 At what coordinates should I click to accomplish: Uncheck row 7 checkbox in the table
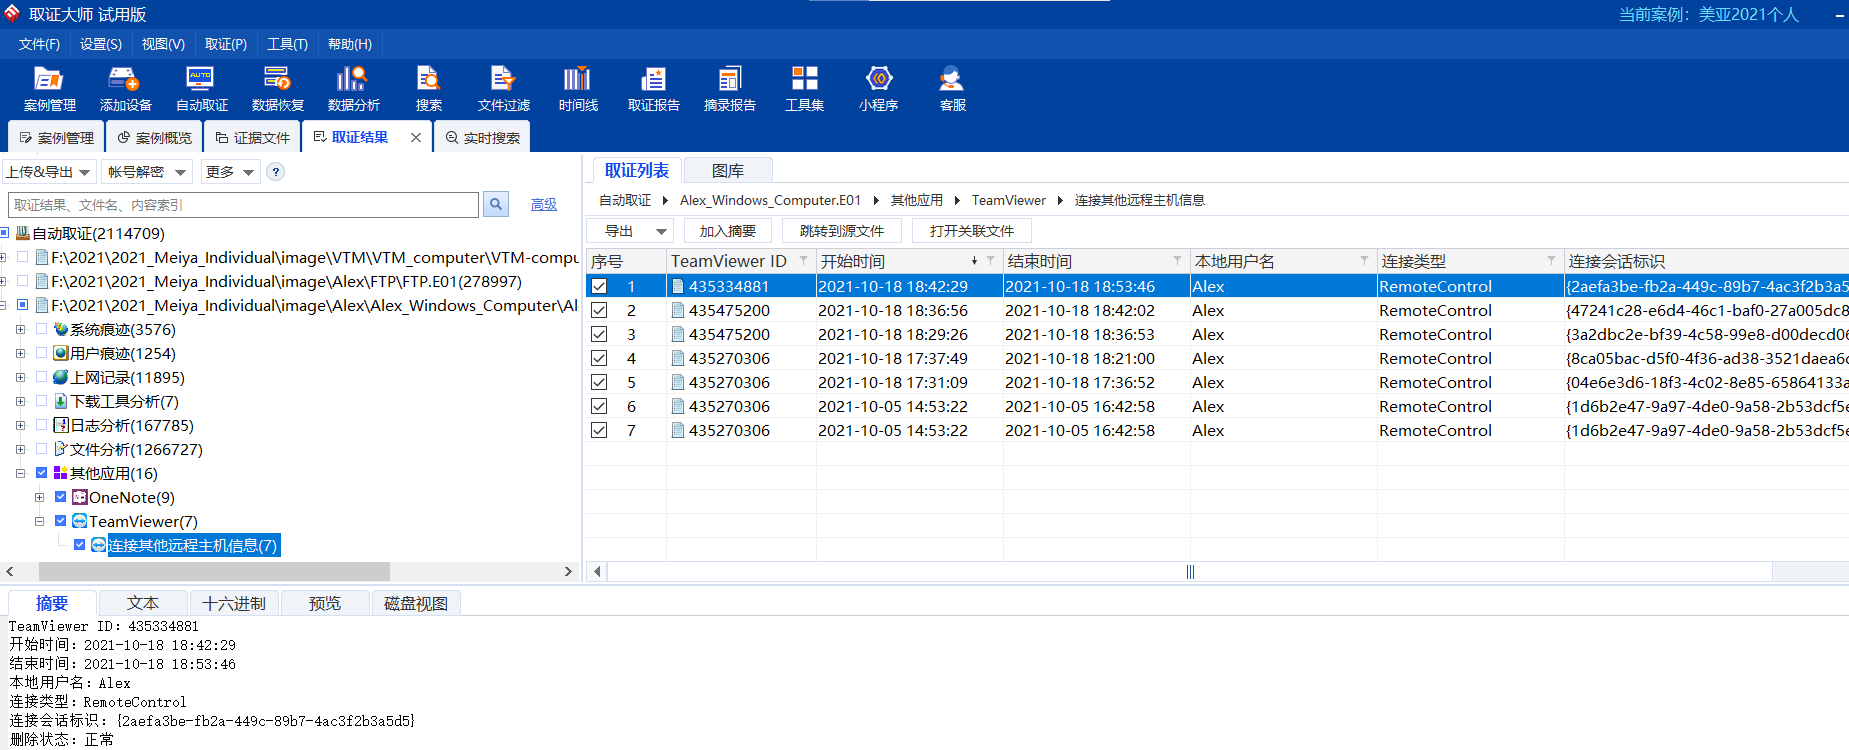pyautogui.click(x=599, y=430)
